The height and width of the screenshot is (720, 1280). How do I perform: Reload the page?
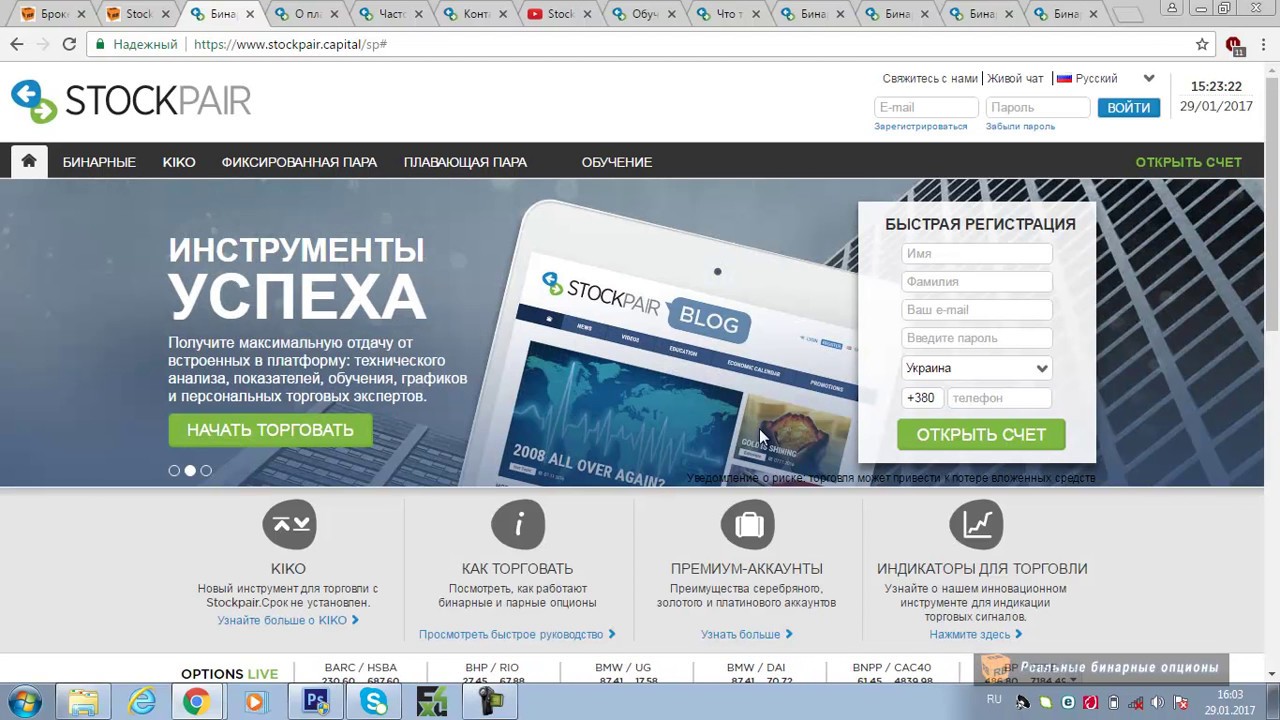click(69, 44)
